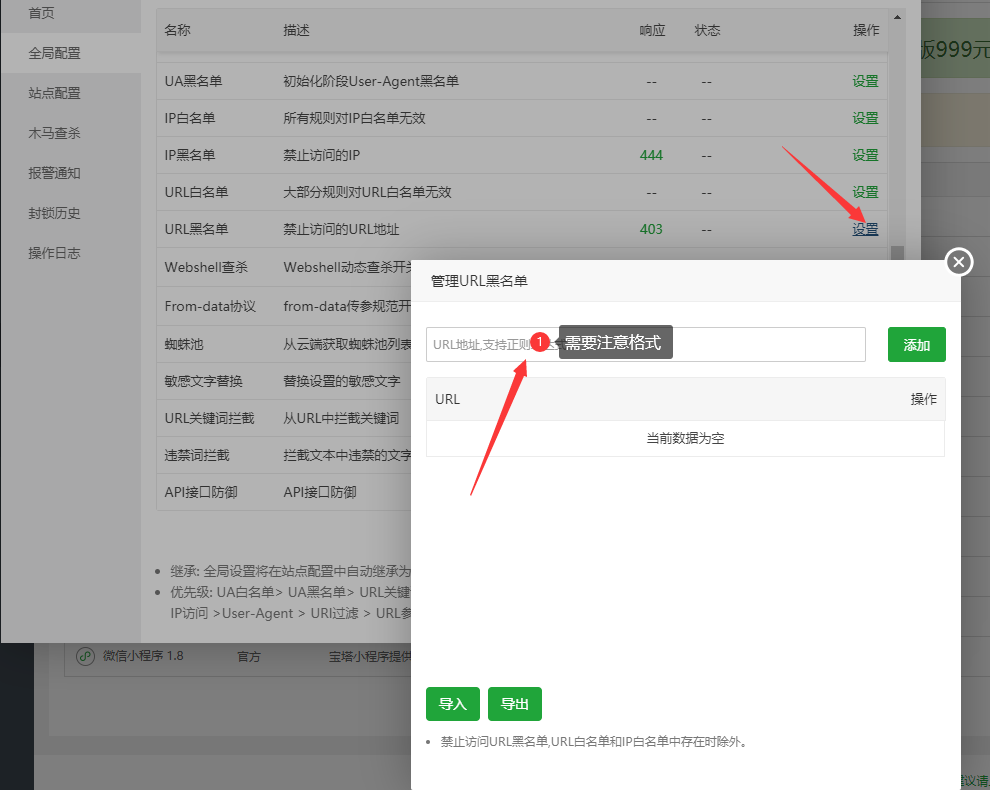Open 设置 for the UA黑名单 rule
Screen dimensions: 990x790
click(865, 81)
